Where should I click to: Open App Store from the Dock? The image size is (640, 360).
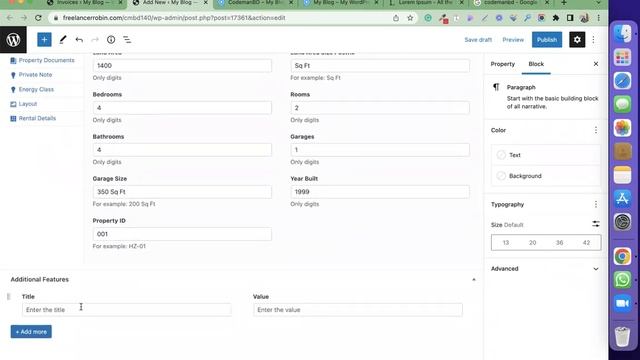point(622,199)
